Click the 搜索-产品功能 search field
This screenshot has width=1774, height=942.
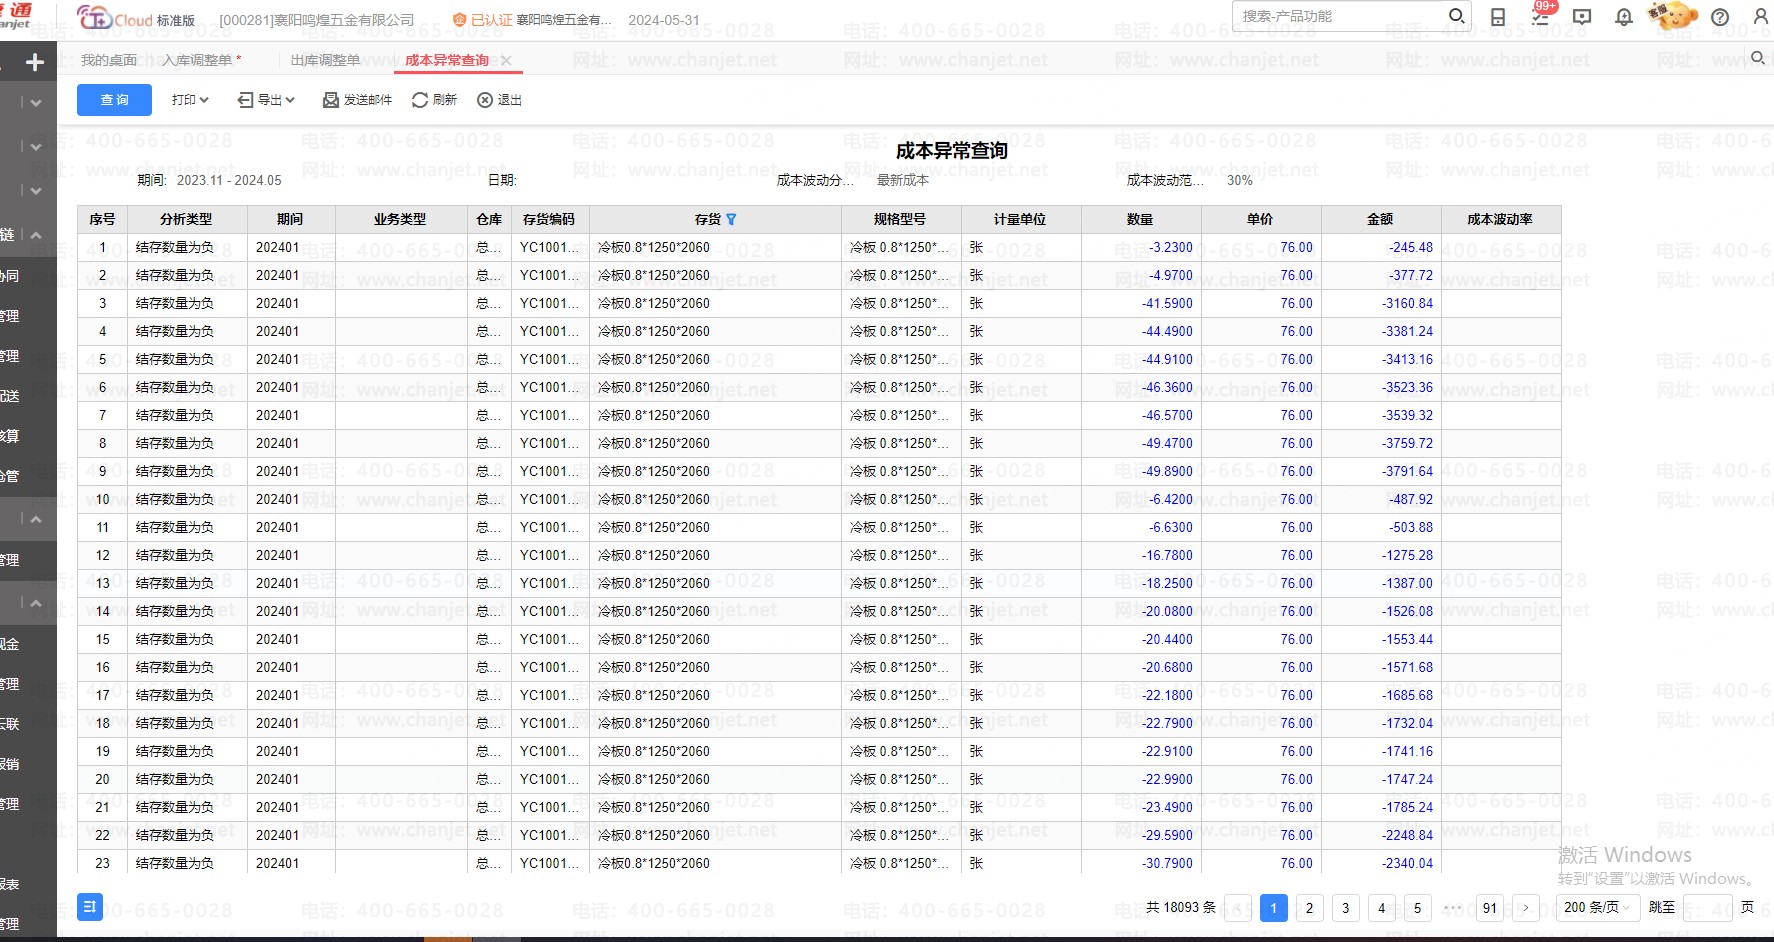point(1340,16)
